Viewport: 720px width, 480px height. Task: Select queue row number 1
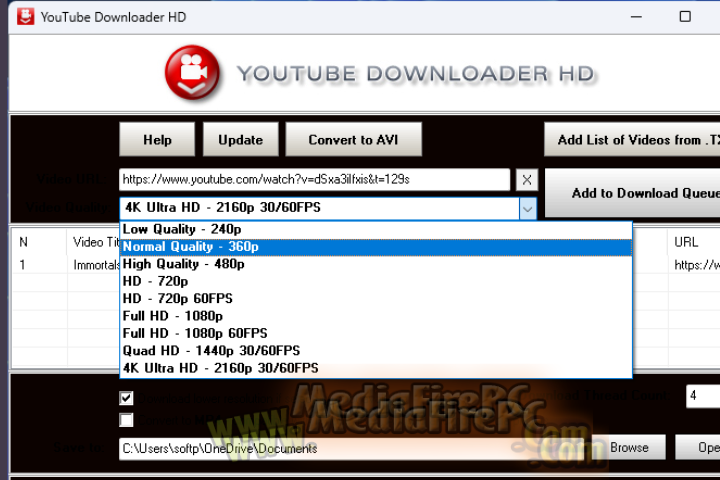(x=22, y=265)
